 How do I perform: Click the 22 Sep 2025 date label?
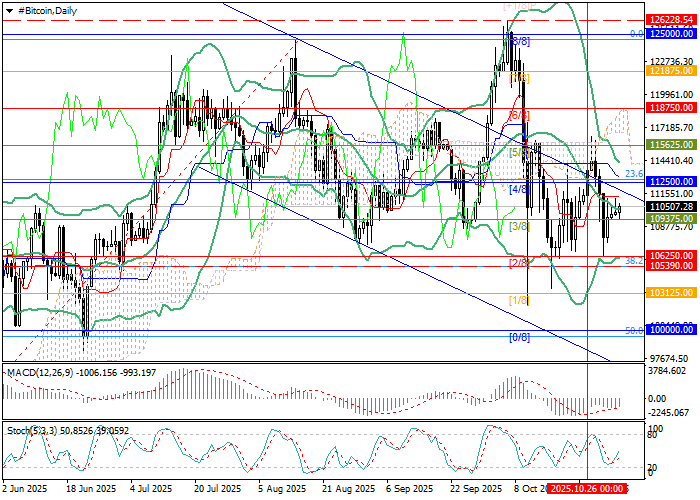pyautogui.click(x=474, y=491)
